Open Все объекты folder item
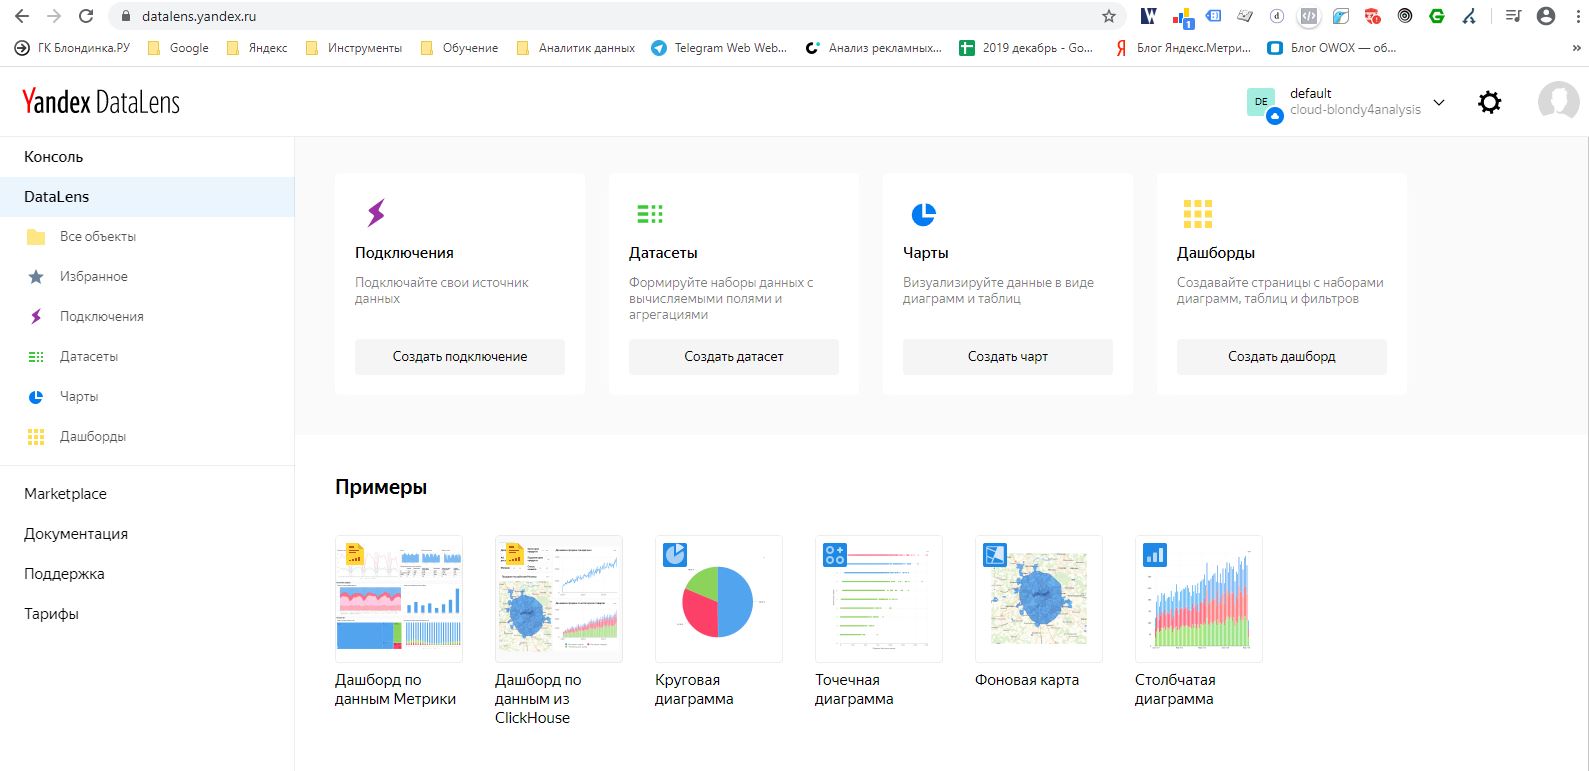Viewport: 1589px width, 771px height. pyautogui.click(x=98, y=237)
